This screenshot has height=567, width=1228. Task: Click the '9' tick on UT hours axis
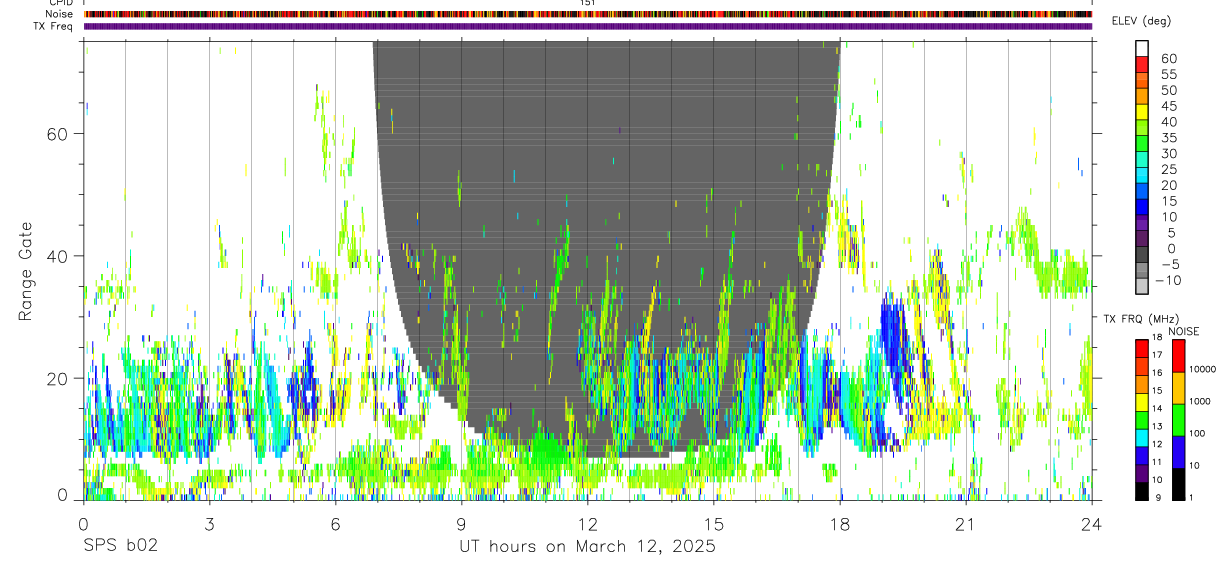pos(461,523)
